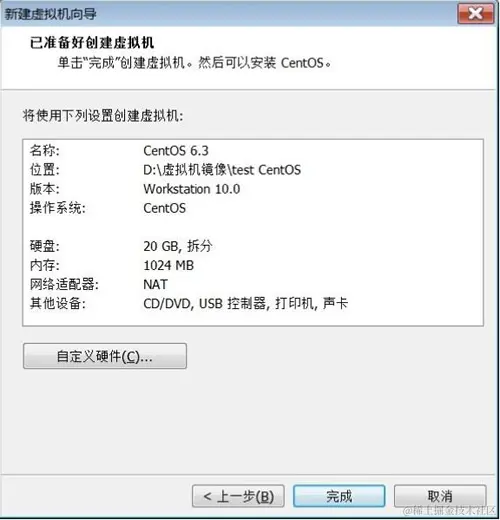The height and width of the screenshot is (520, 500).
Task: Select the Workstation 10.0 version value
Action: click(192, 189)
